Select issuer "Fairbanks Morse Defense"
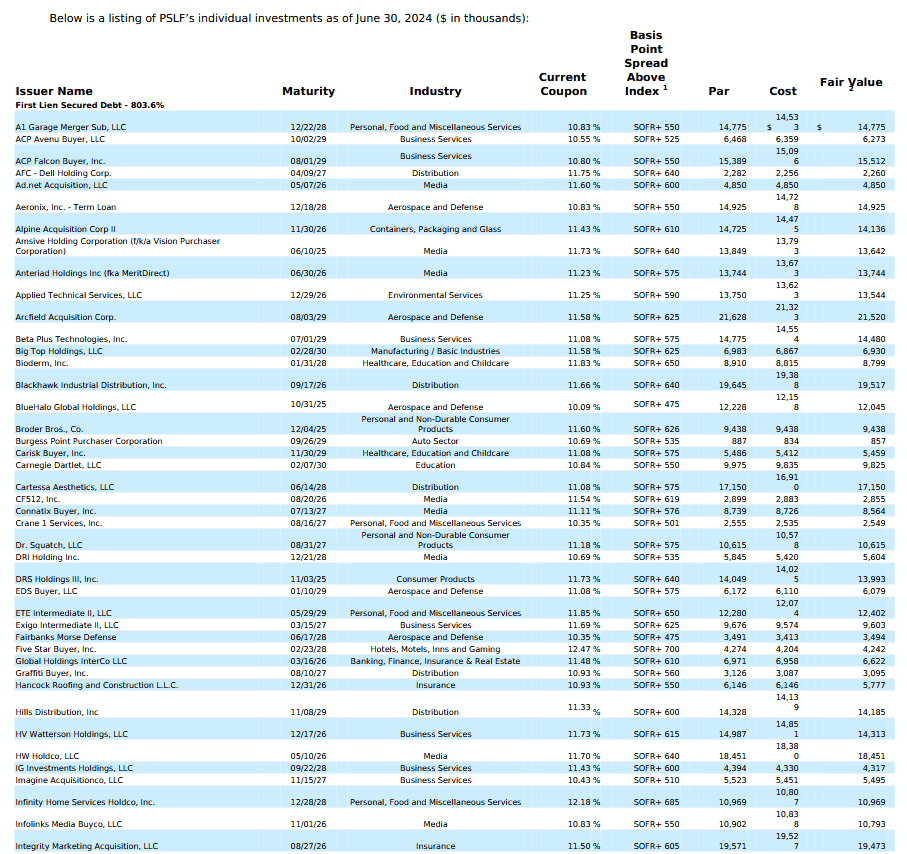The image size is (907, 854). pyautogui.click(x=65, y=638)
